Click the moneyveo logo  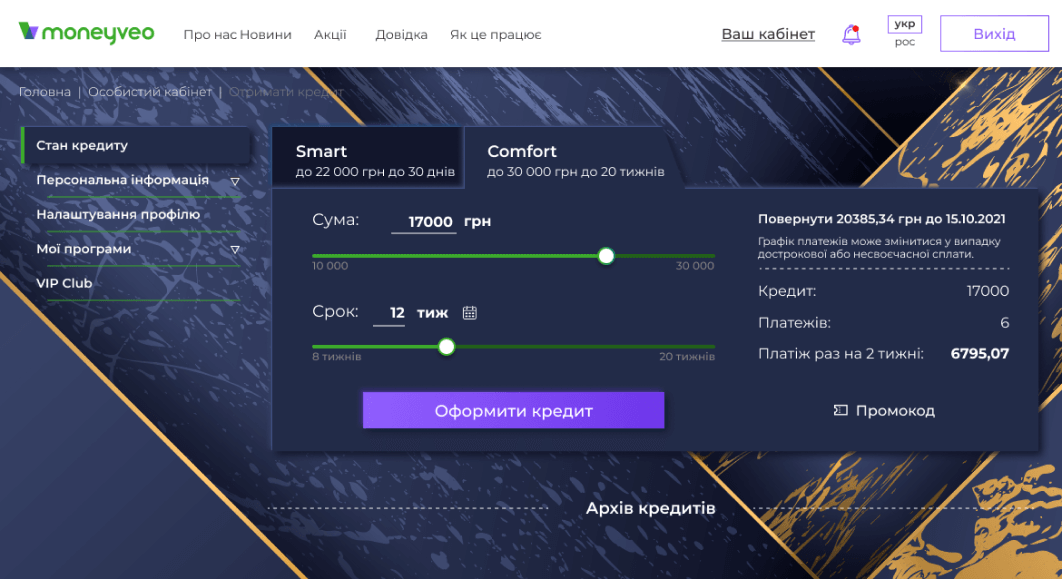[86, 33]
